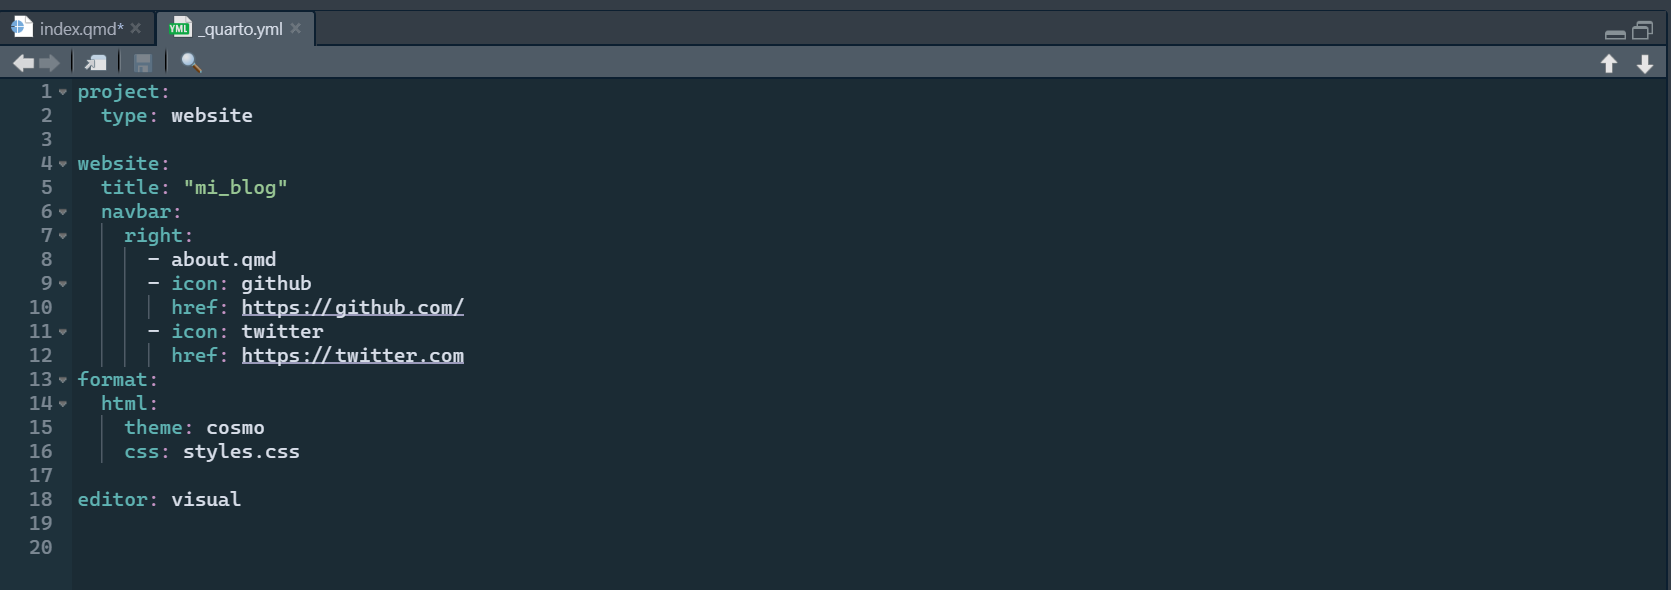Save the current document

143,63
